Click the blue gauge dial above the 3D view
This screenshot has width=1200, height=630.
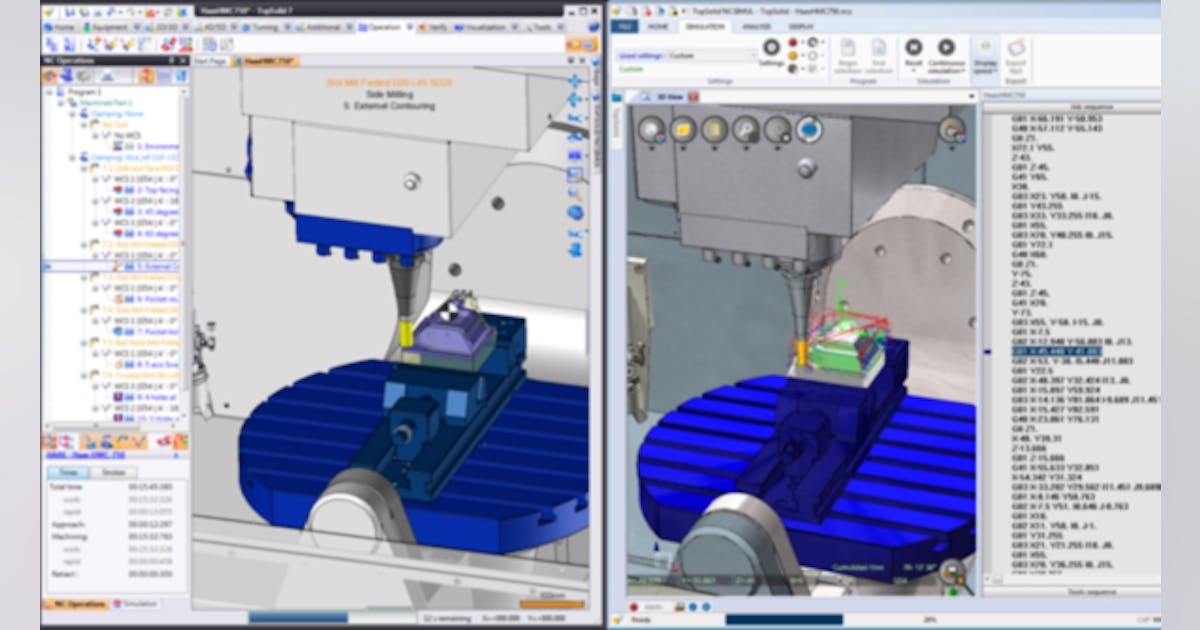tap(810, 129)
